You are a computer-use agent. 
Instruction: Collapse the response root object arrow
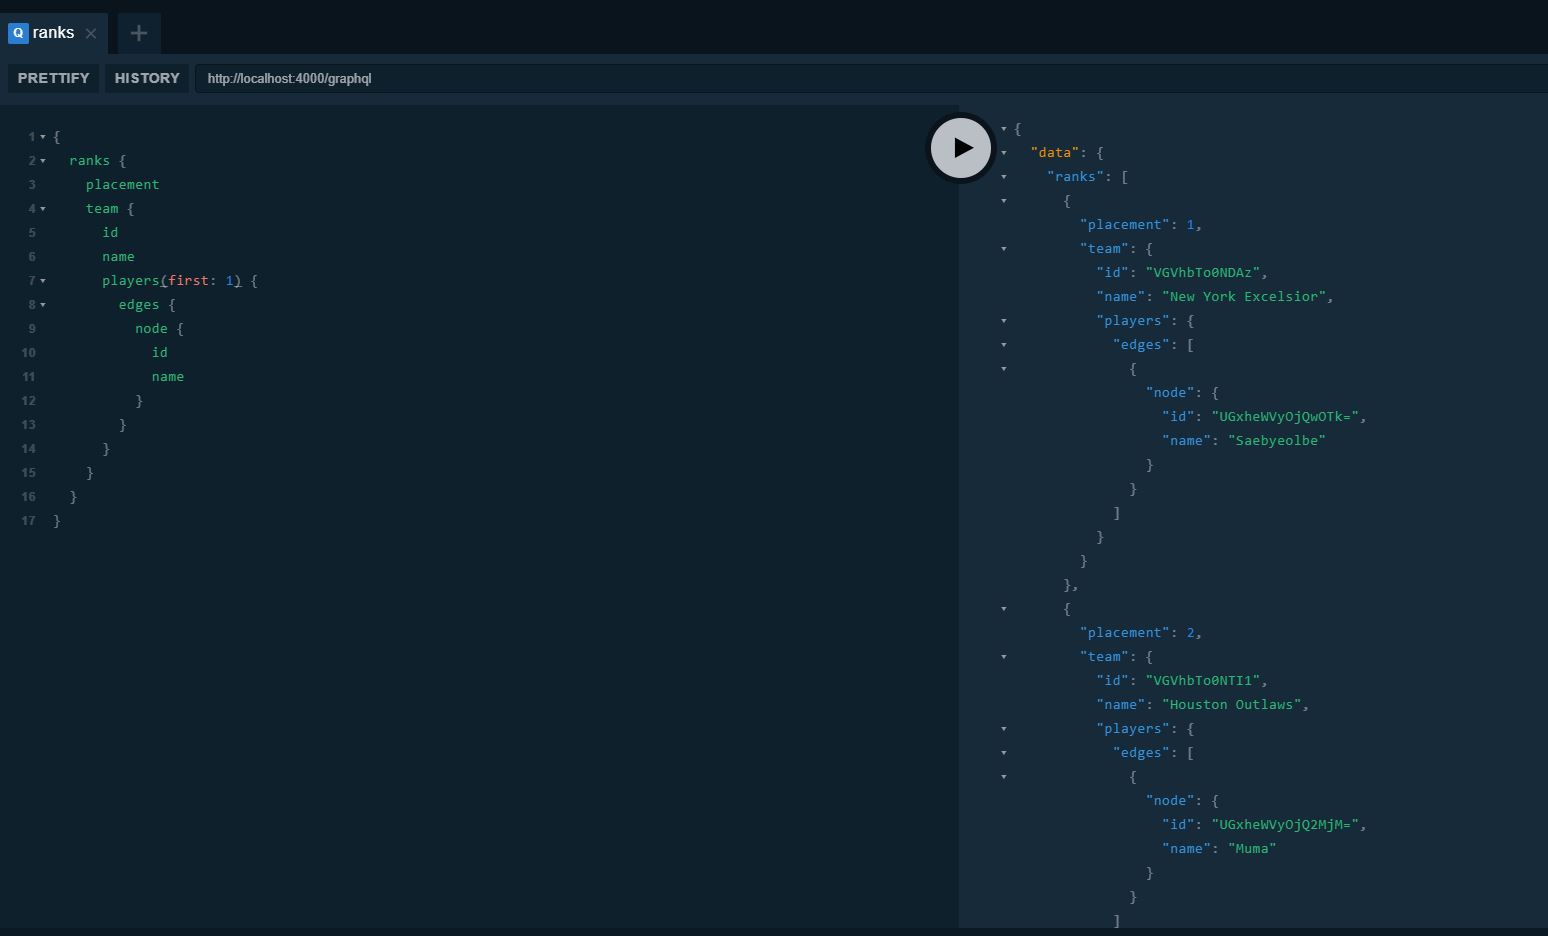tap(1004, 129)
